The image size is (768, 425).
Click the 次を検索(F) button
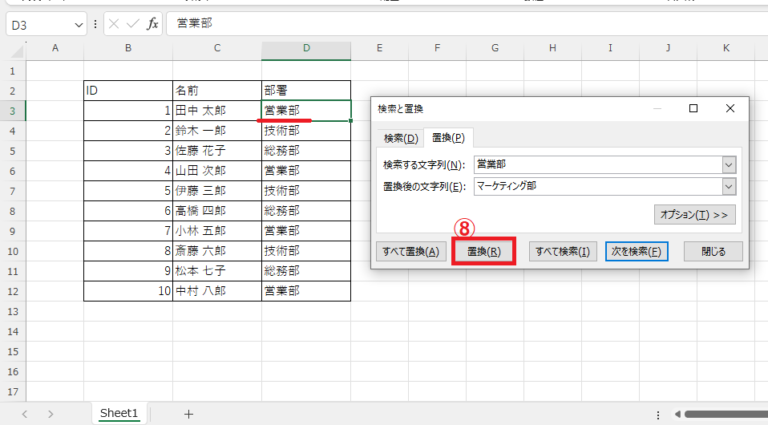tap(636, 251)
